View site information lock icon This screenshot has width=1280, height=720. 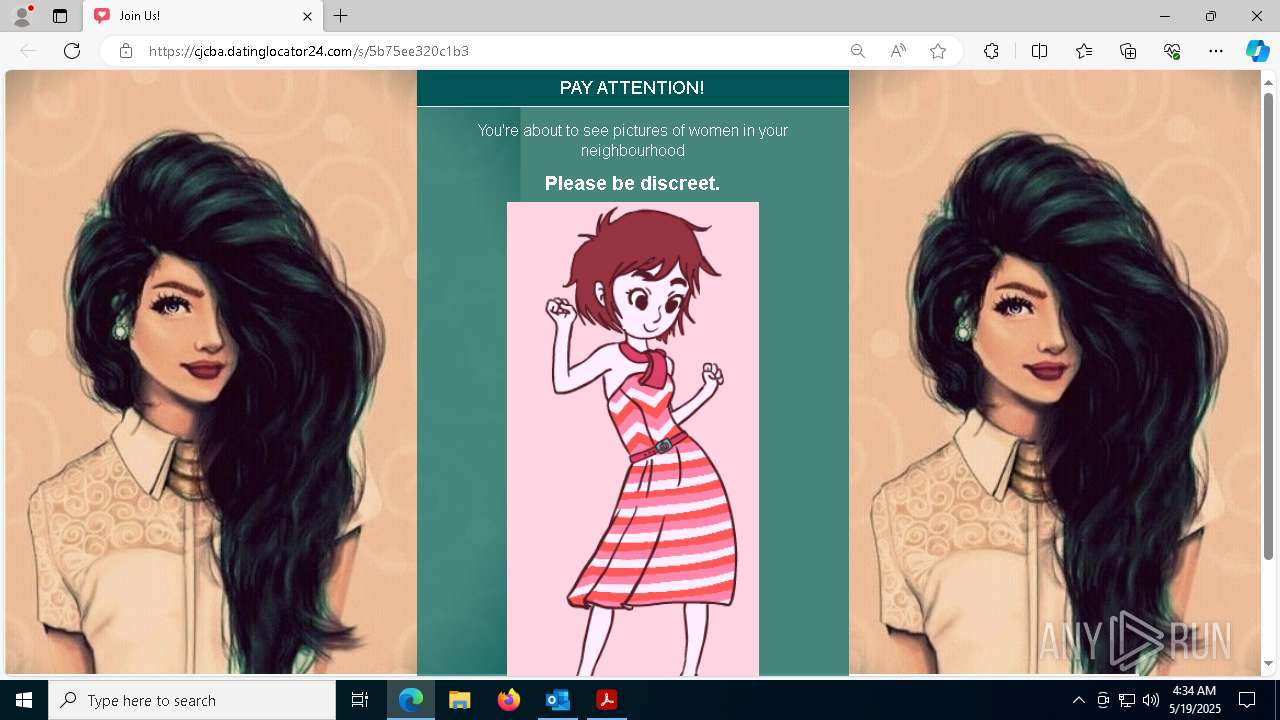point(126,51)
